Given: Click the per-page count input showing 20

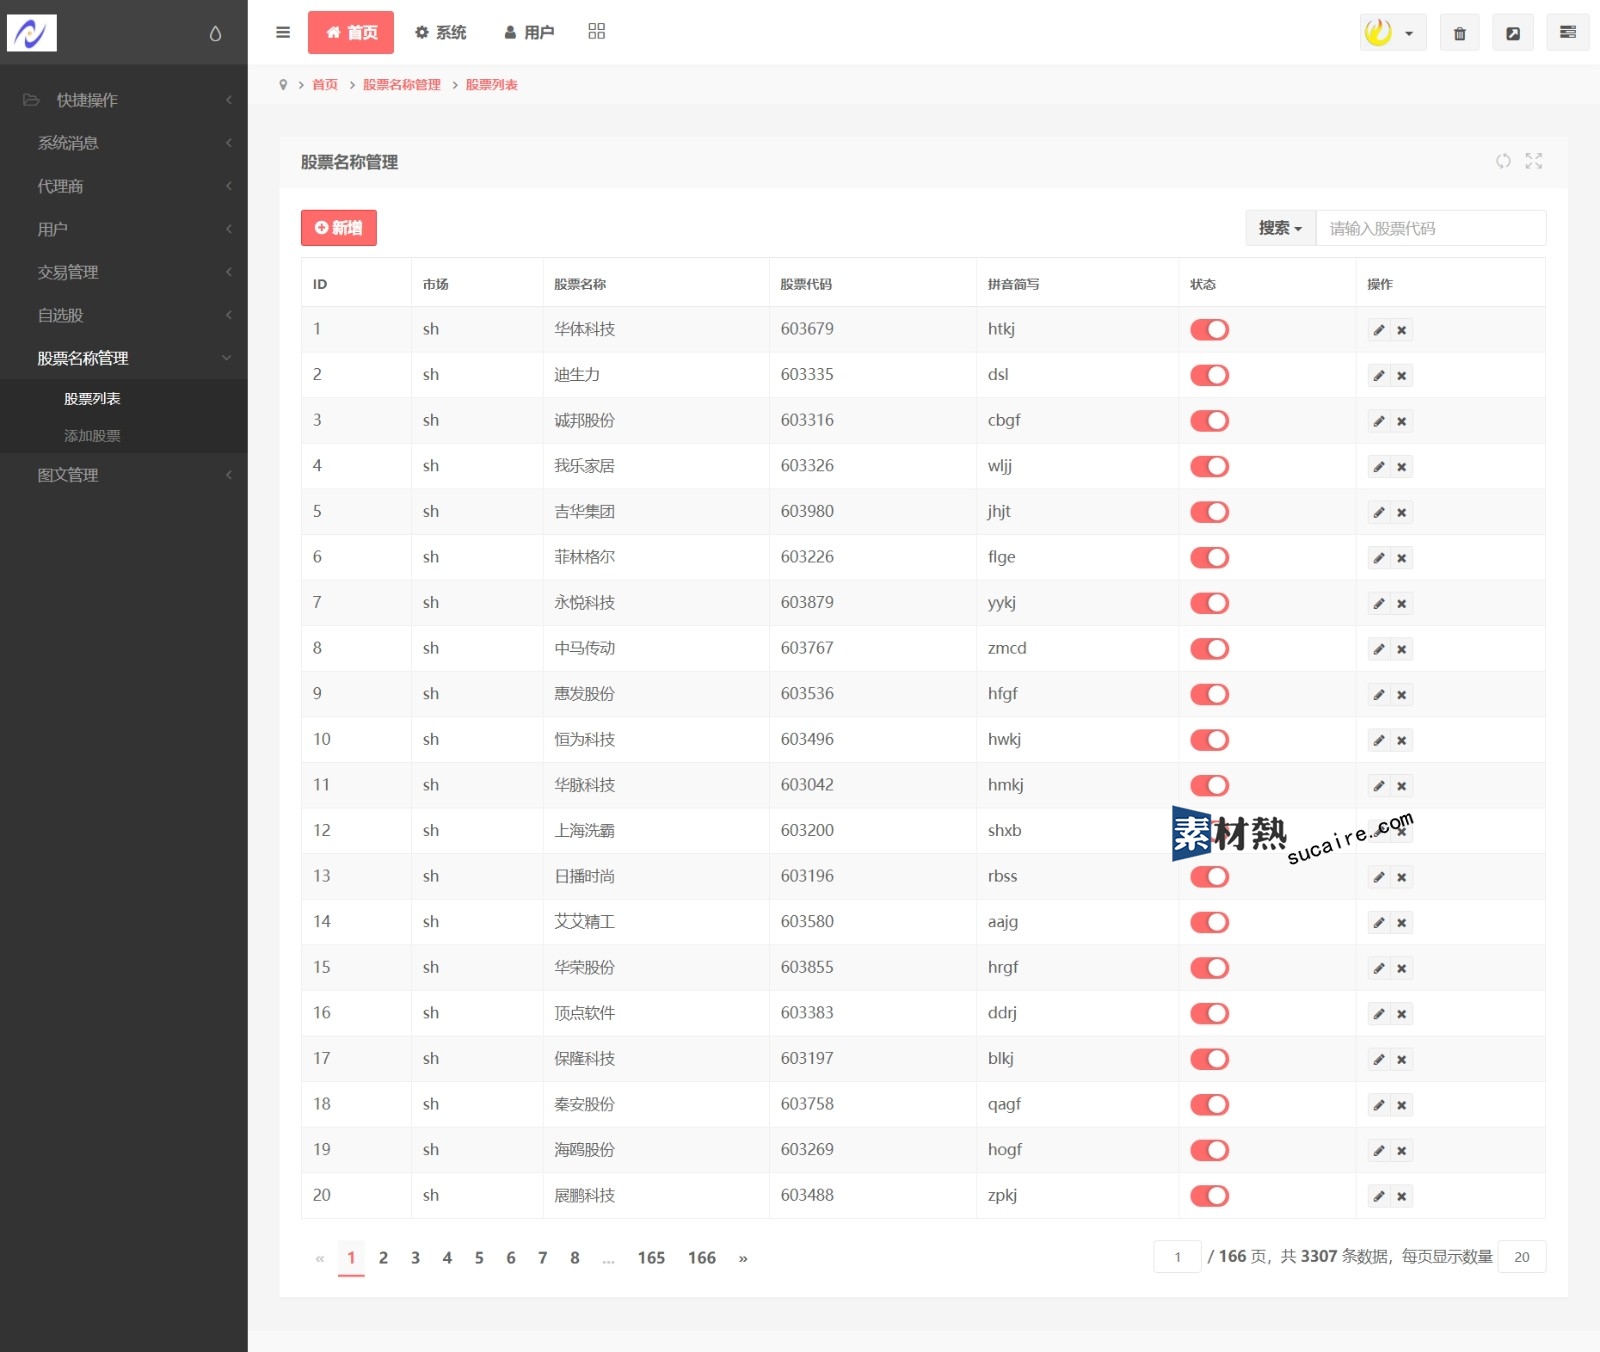Looking at the screenshot, I should tap(1522, 1257).
